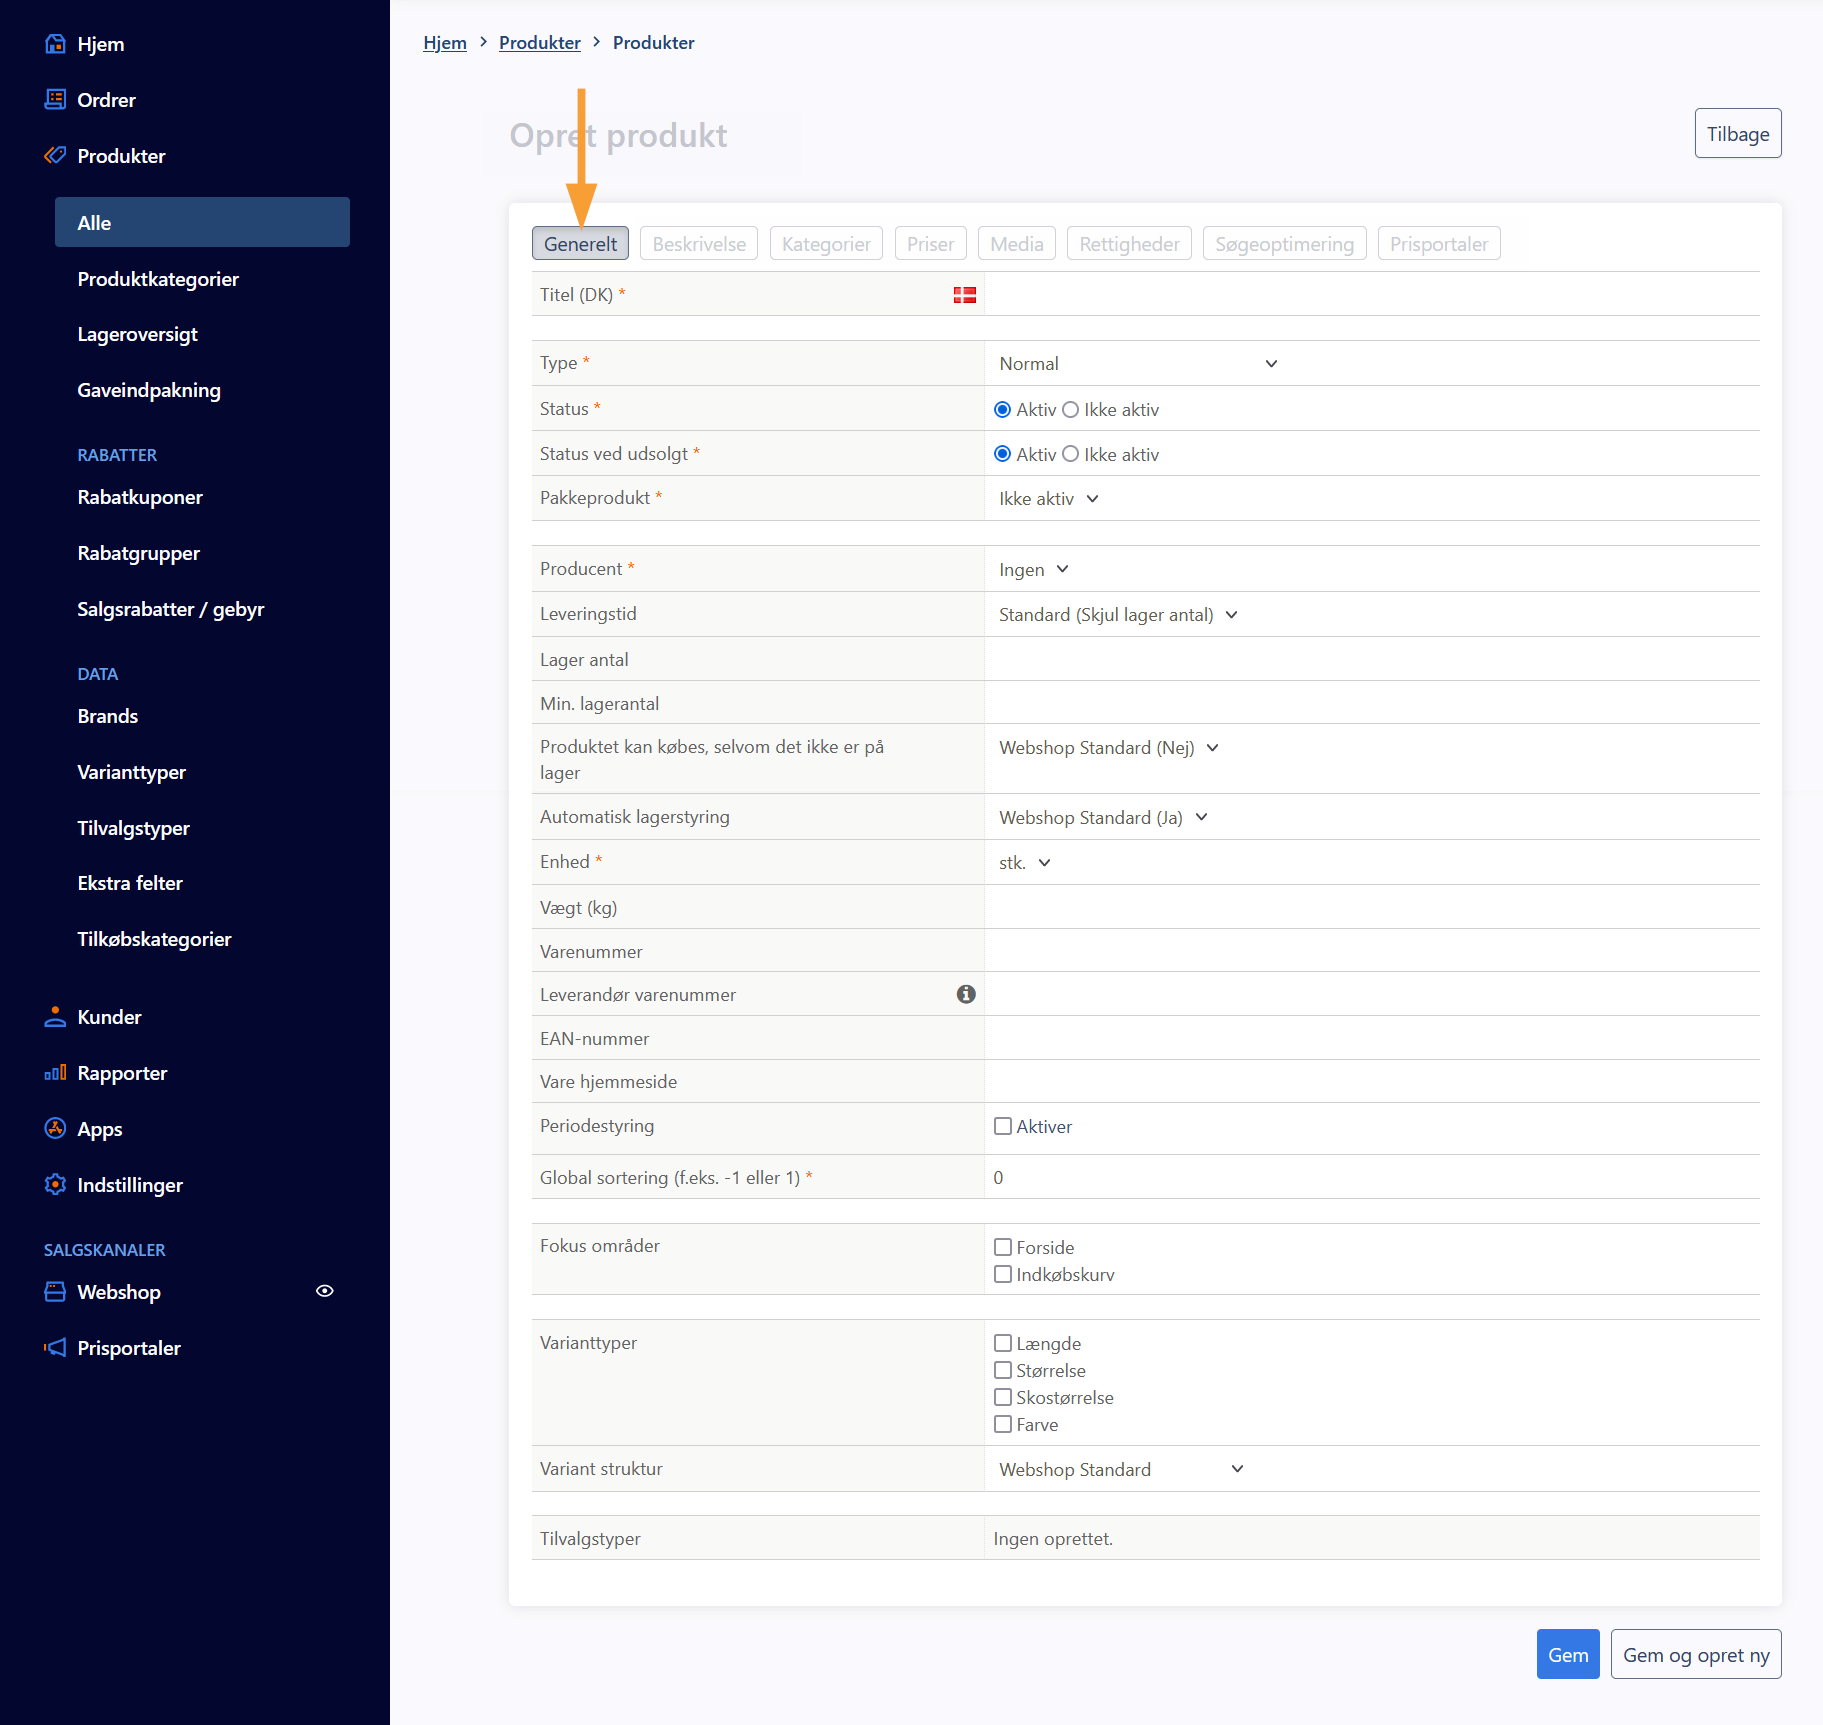1823x1725 pixels.
Task: Click the Tilbage button
Action: (x=1737, y=134)
